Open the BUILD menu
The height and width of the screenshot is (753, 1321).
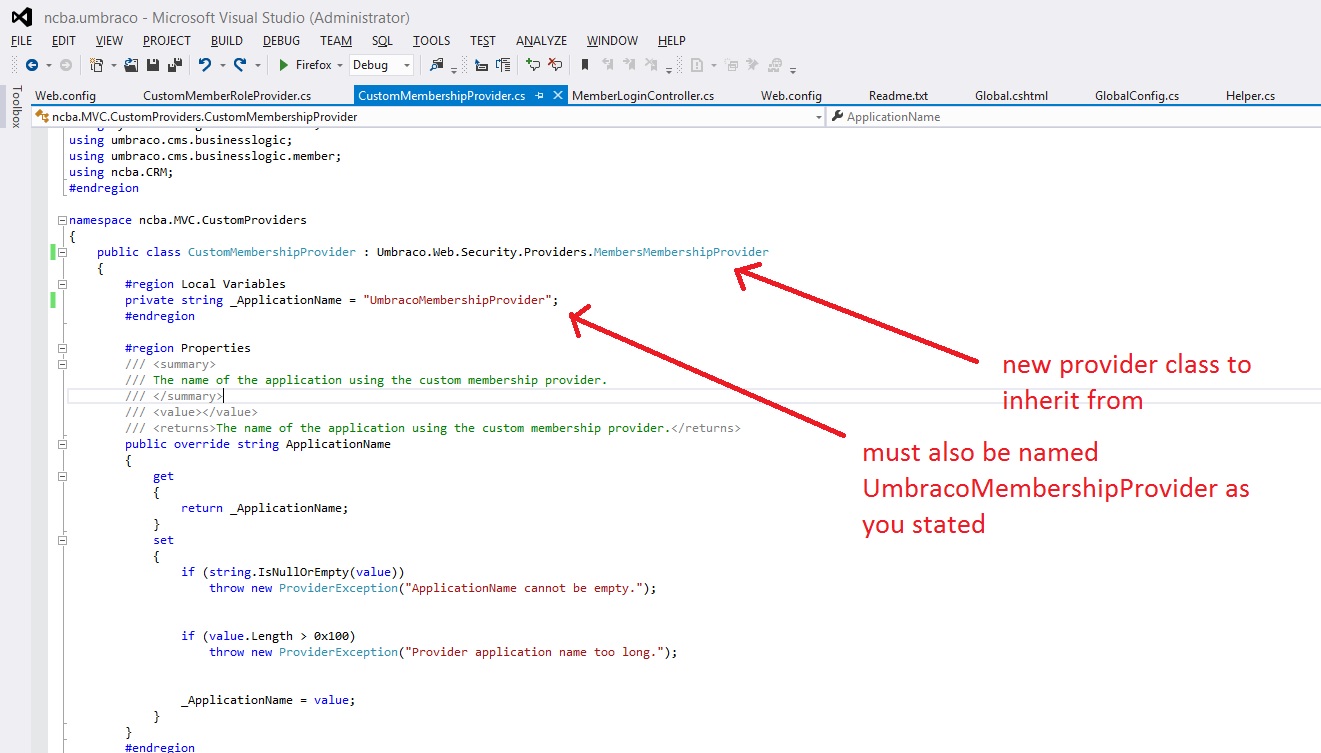227,41
